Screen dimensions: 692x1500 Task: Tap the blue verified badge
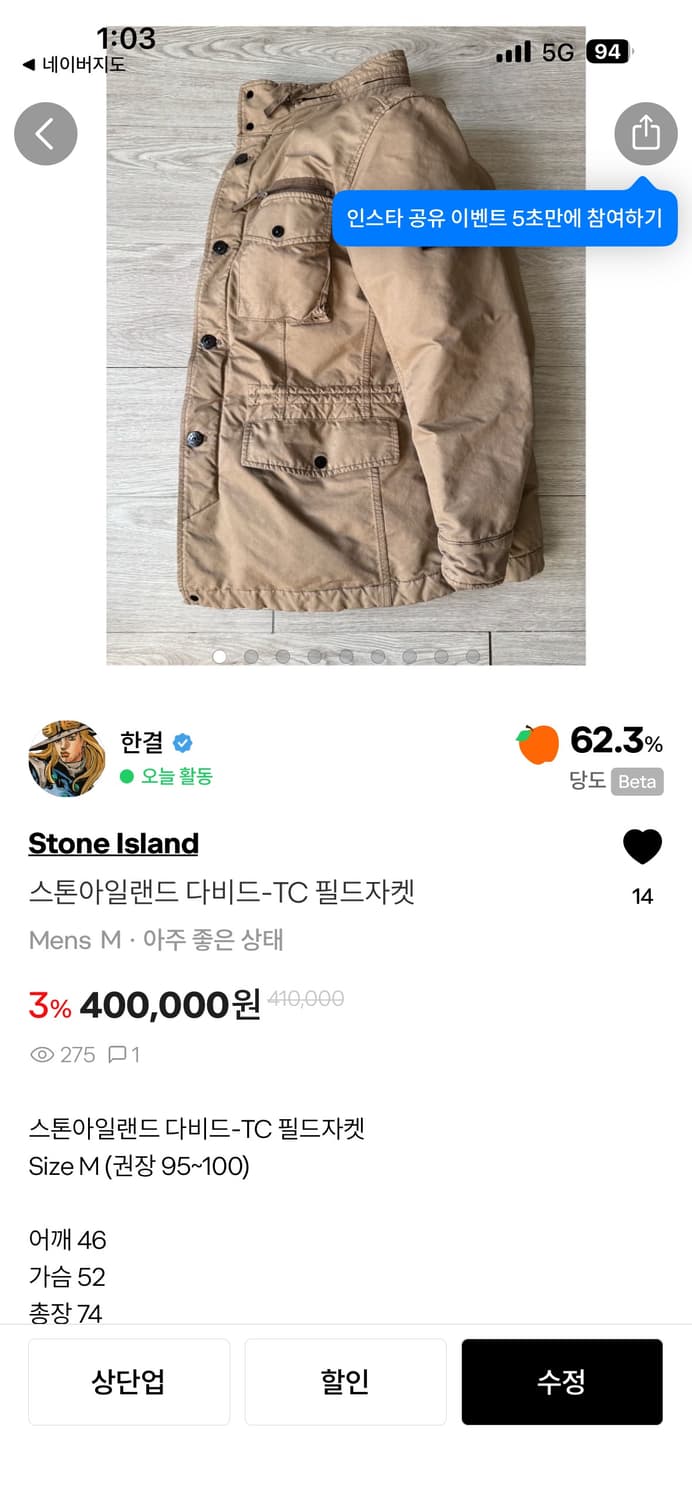(182, 743)
